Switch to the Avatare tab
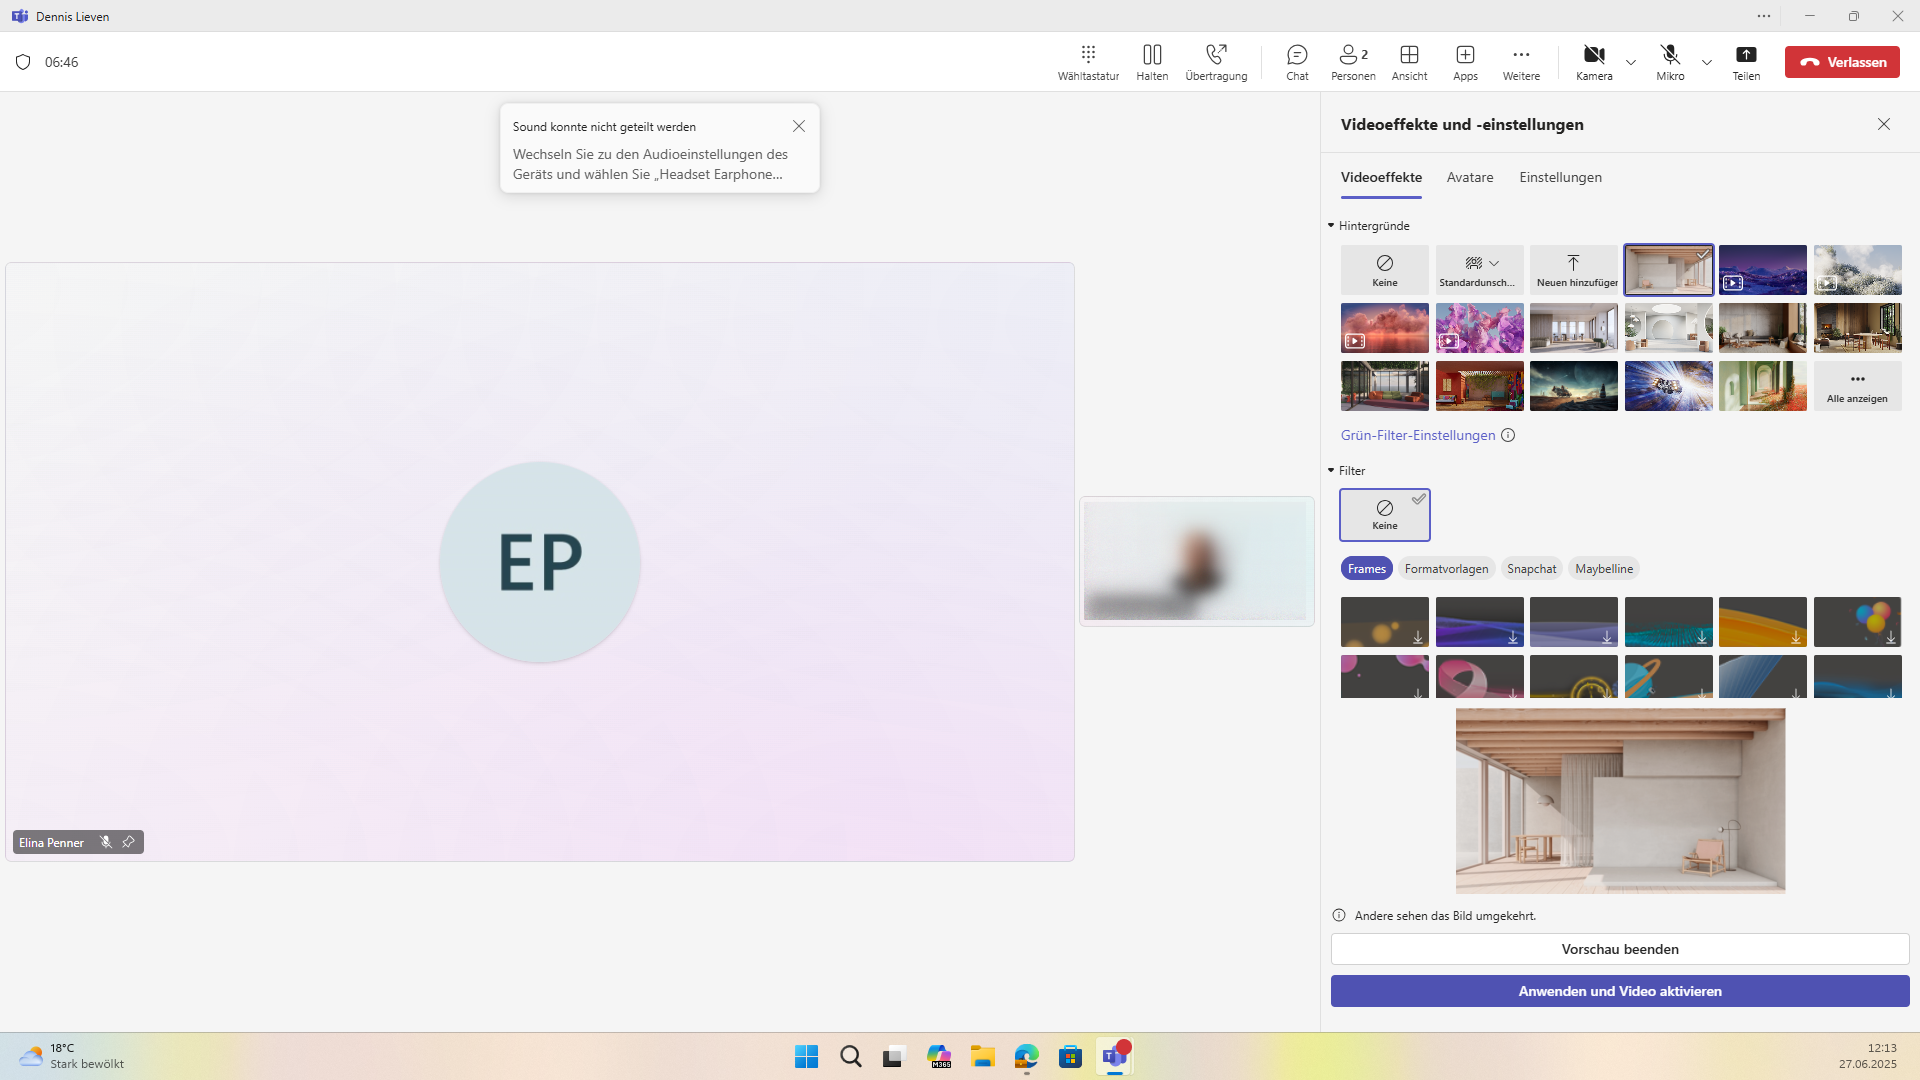 [x=1470, y=177]
